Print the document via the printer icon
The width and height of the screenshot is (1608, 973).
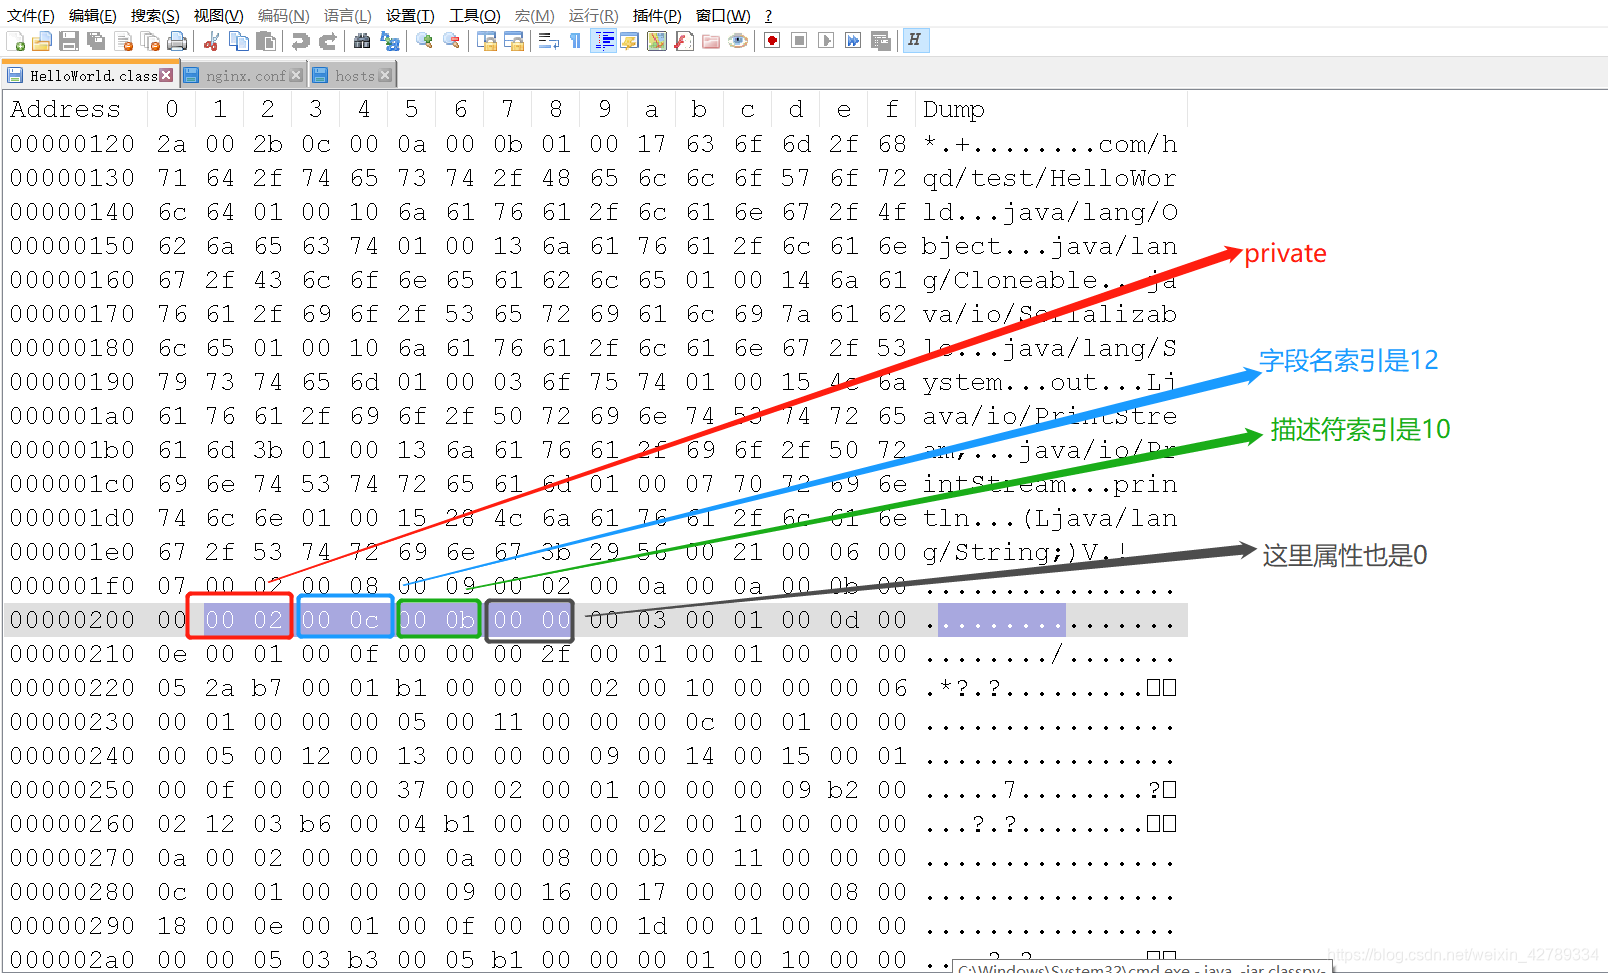(x=178, y=41)
